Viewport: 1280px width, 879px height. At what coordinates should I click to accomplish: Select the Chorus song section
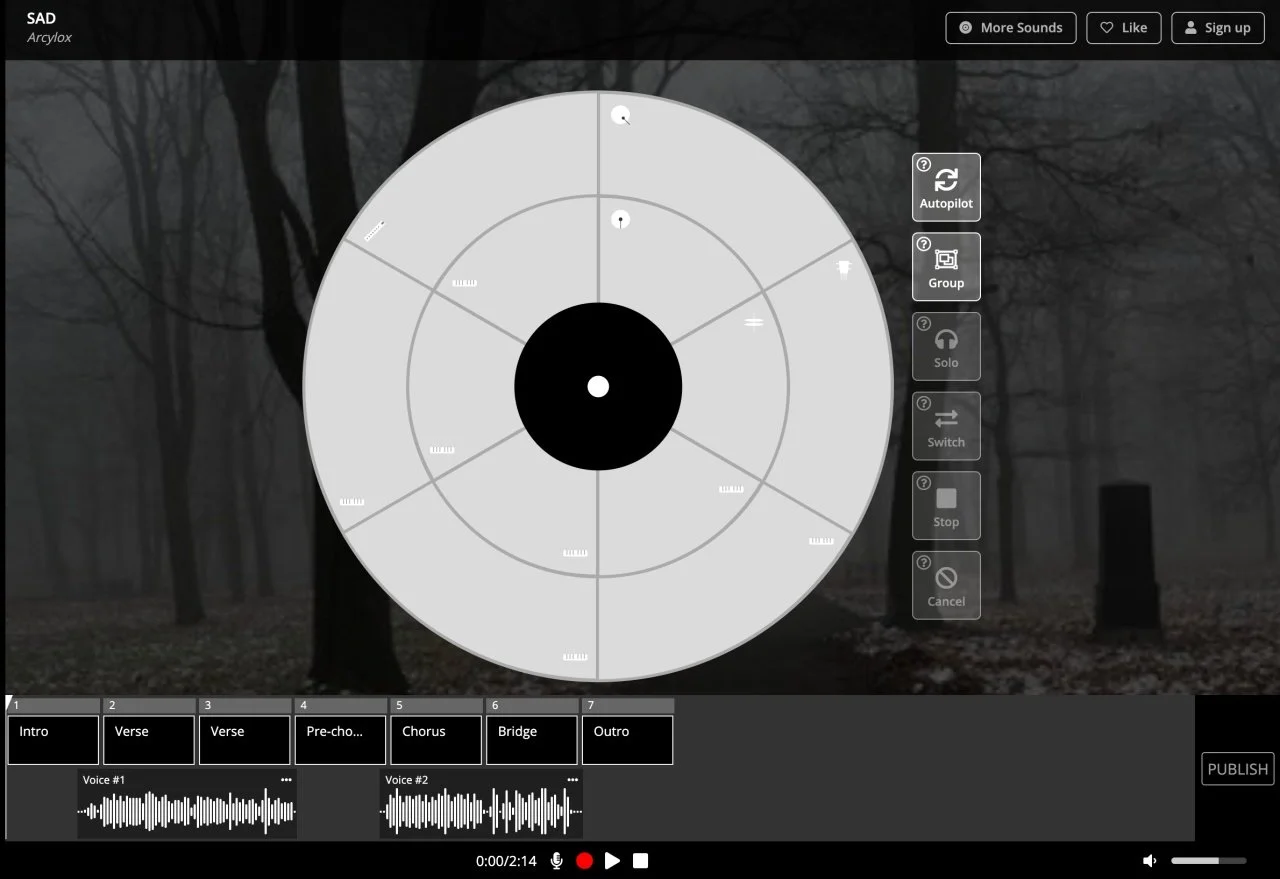[x=435, y=740]
